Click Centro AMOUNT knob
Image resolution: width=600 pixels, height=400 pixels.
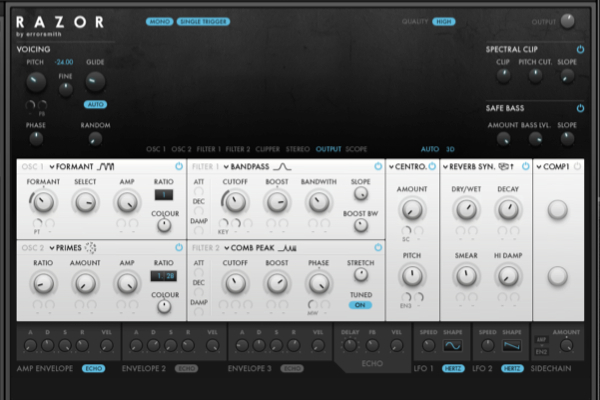pos(412,209)
